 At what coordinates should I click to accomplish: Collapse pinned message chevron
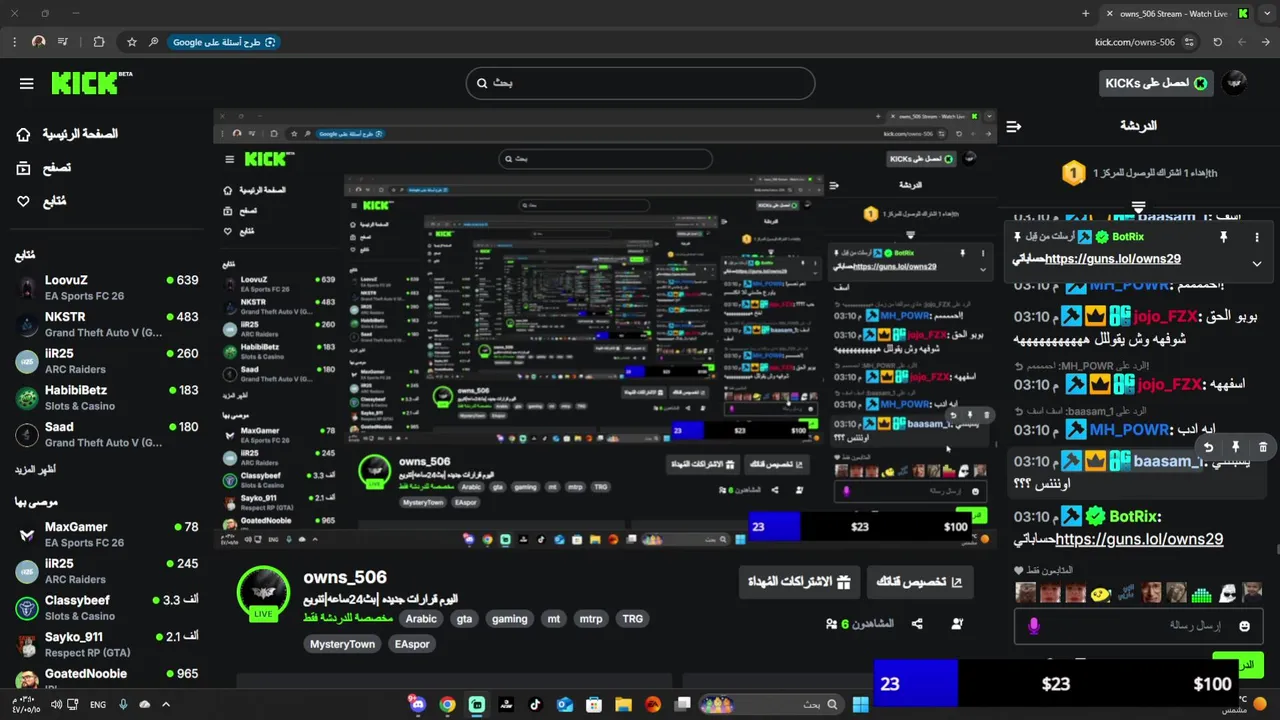click(1257, 263)
